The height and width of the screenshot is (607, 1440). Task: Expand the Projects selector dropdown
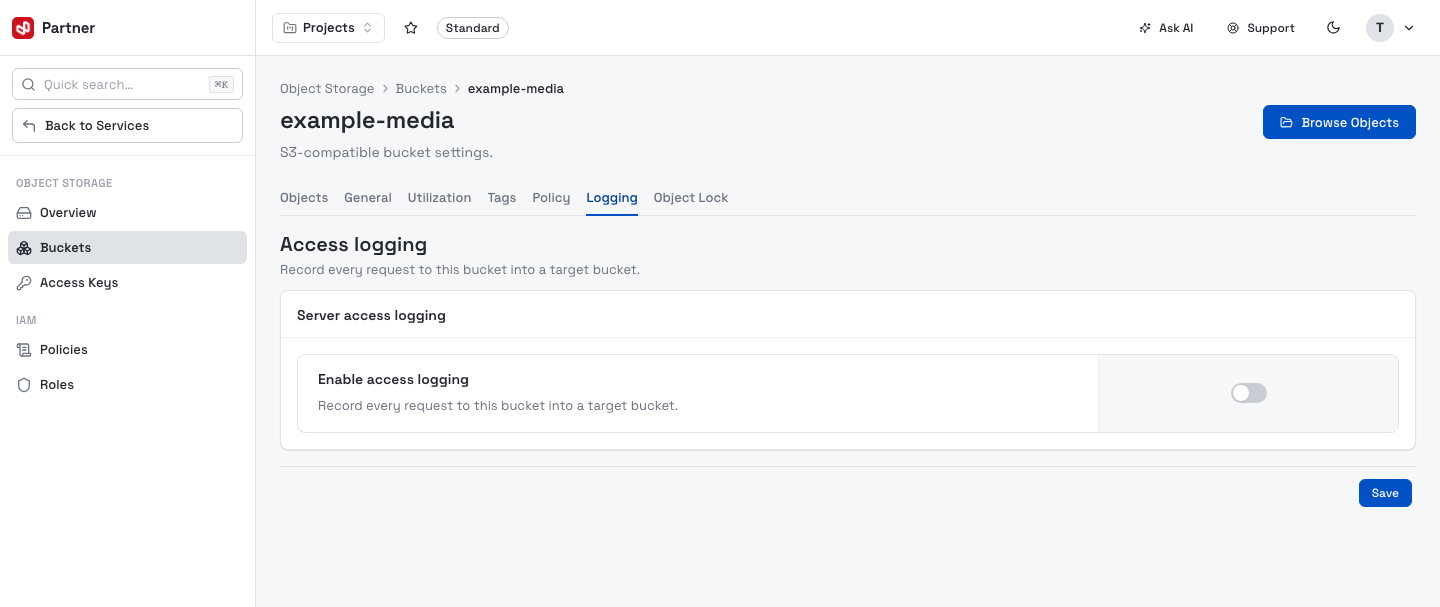coord(328,28)
